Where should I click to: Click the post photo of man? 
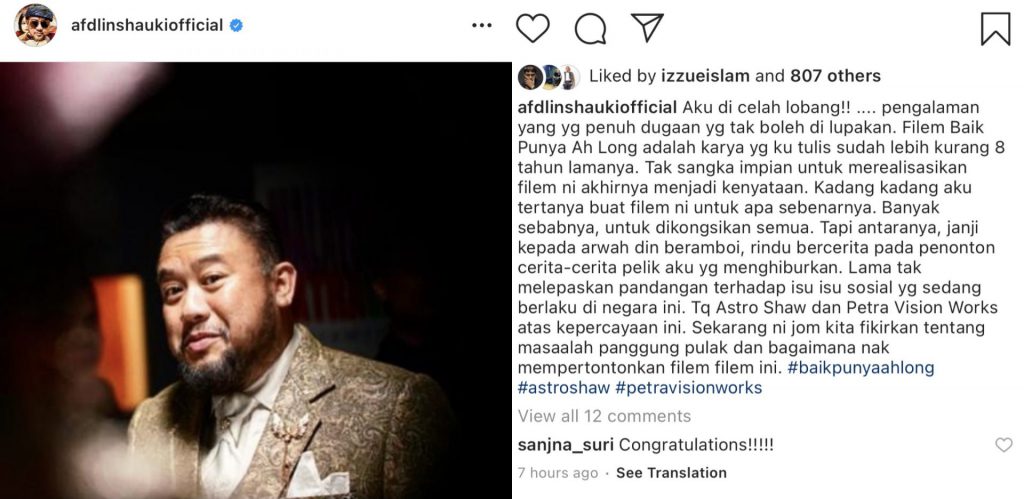coord(255,280)
